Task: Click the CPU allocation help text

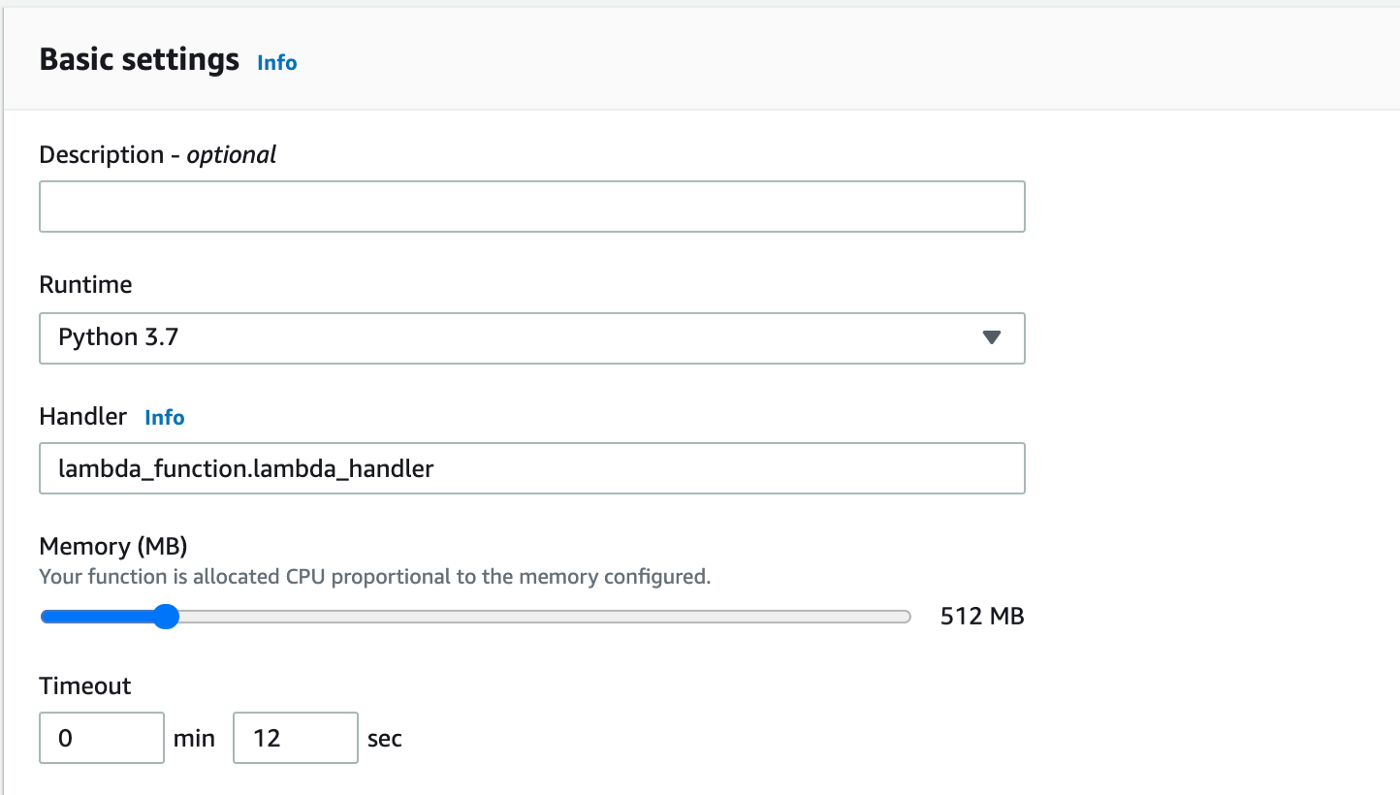Action: [x=374, y=577]
